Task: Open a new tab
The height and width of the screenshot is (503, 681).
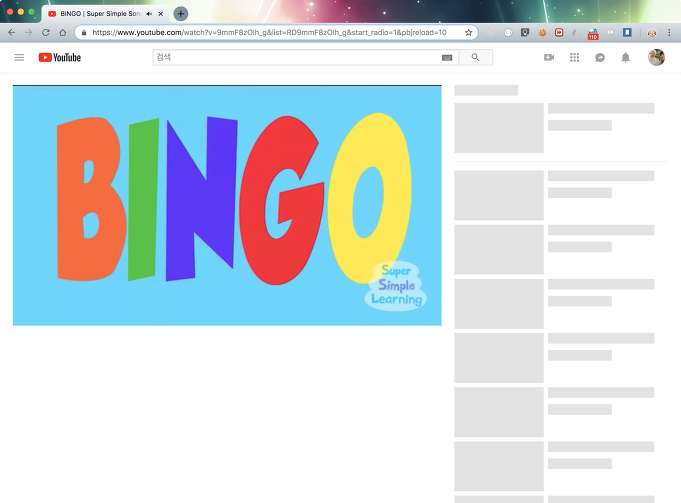Action: [181, 14]
